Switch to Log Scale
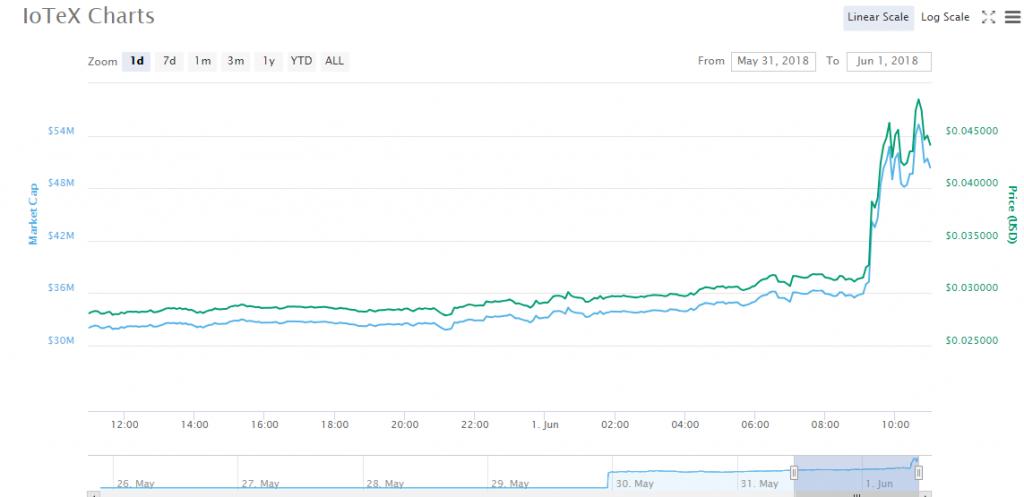 [x=945, y=18]
